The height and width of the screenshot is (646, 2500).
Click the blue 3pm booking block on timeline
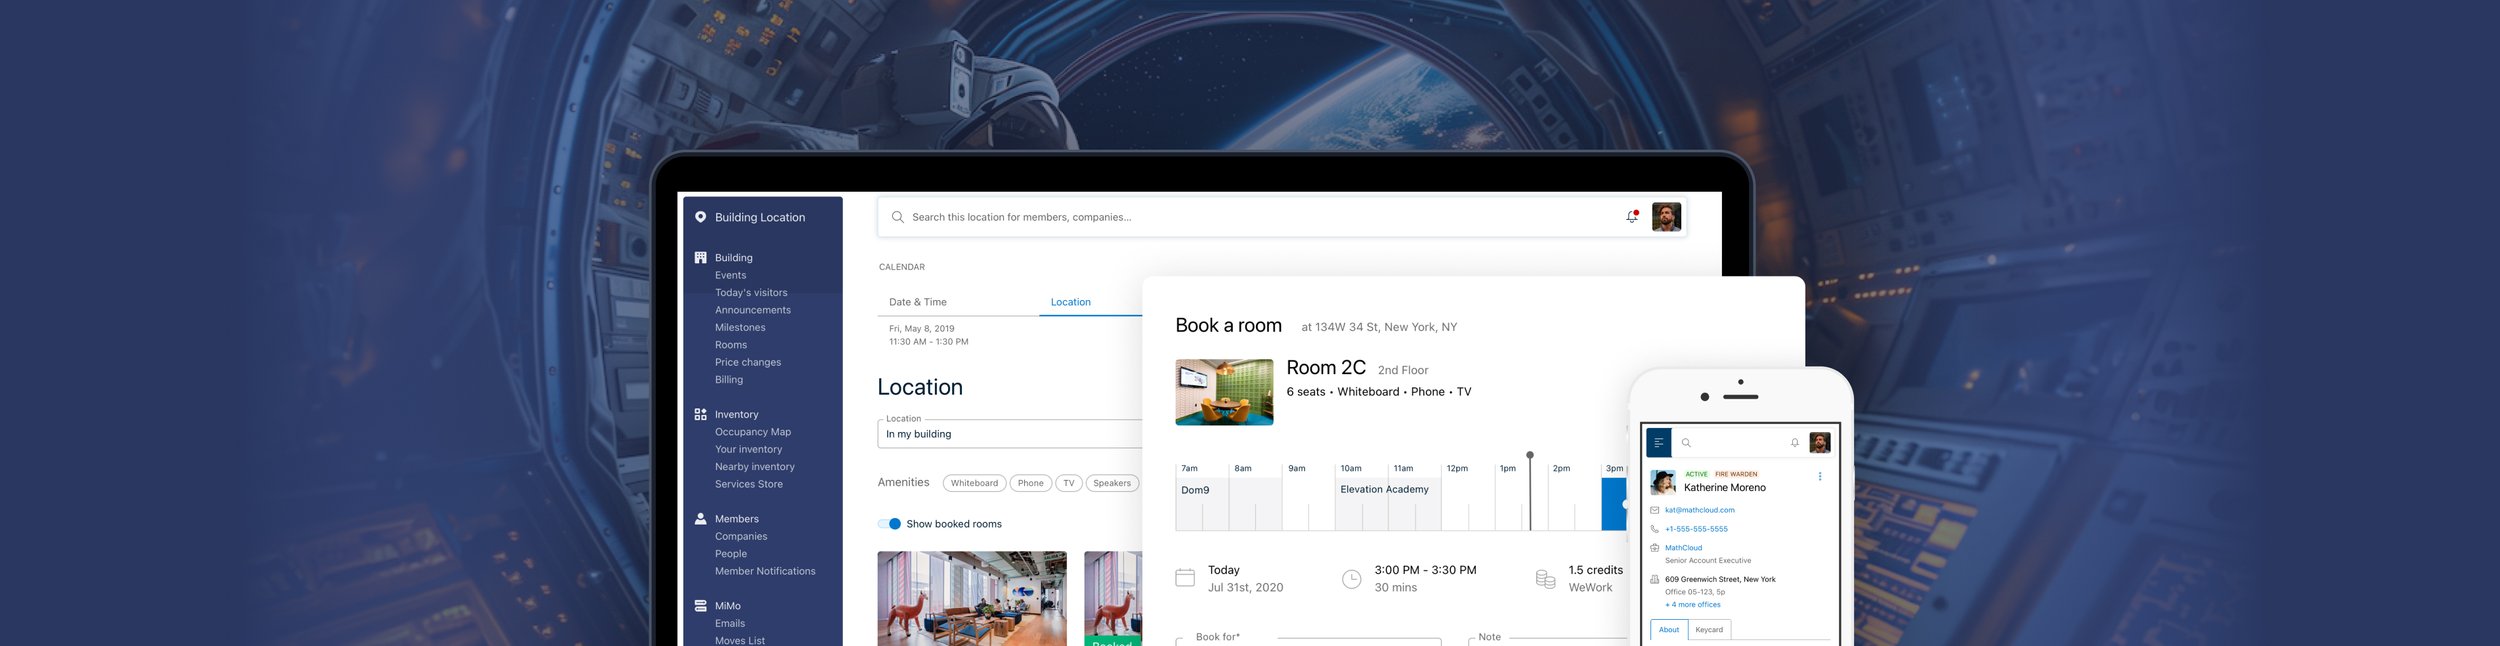(x=1614, y=504)
